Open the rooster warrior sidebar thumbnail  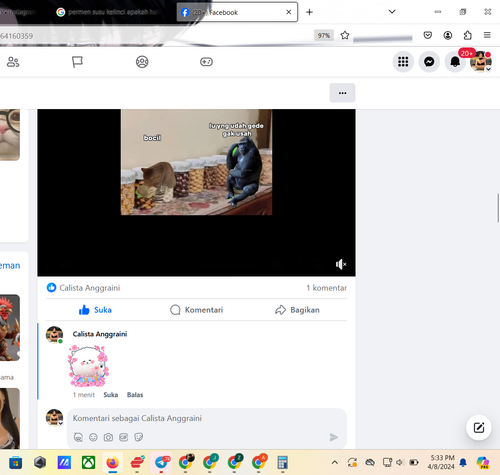pos(10,327)
